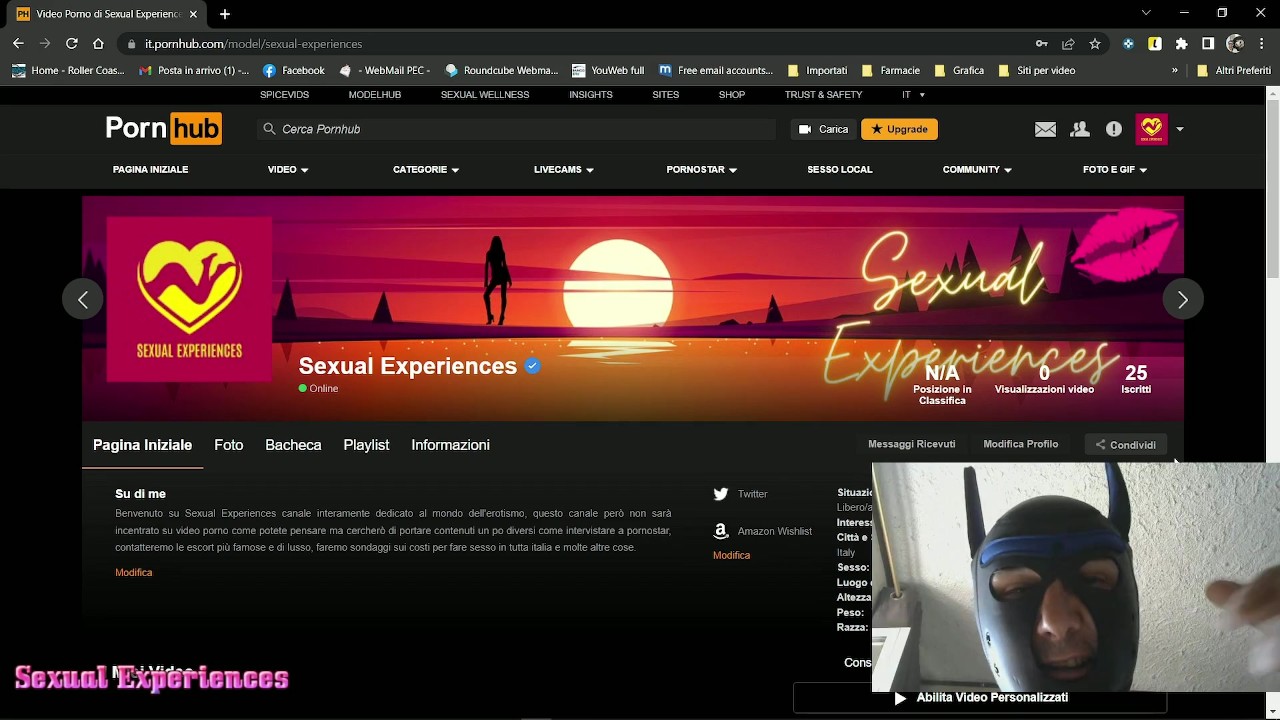The height and width of the screenshot is (720, 1280).
Task: Click the browser home icon
Action: pos(98,44)
